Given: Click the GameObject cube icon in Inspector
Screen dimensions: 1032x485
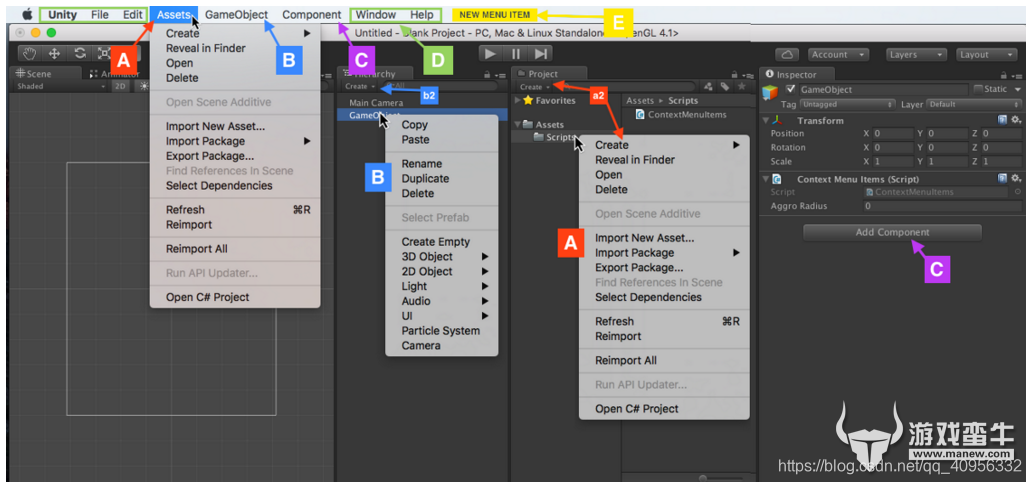Looking at the screenshot, I should coord(770,93).
